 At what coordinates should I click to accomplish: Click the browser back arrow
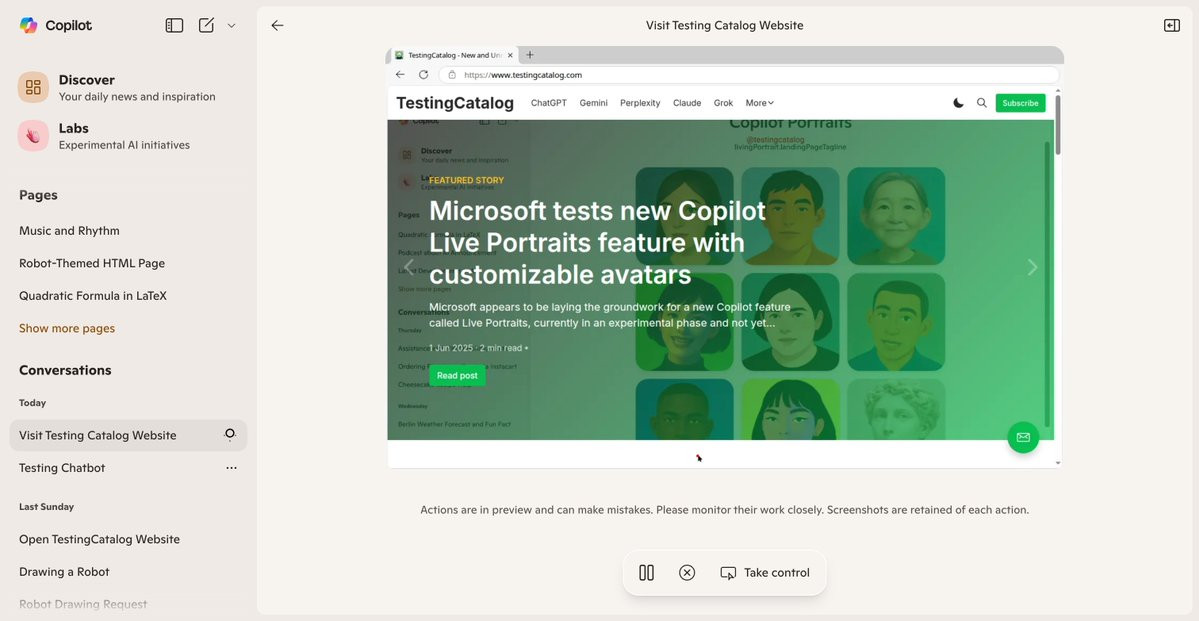(x=400, y=75)
